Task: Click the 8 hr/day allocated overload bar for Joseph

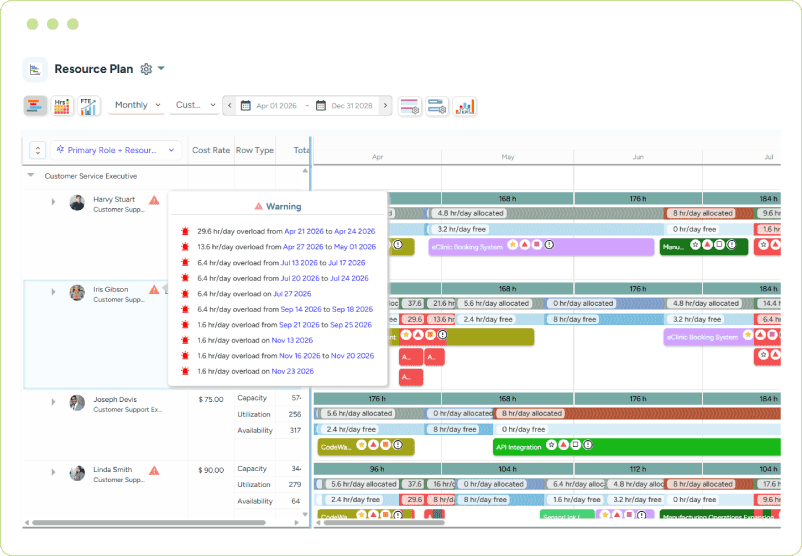Action: click(x=637, y=413)
